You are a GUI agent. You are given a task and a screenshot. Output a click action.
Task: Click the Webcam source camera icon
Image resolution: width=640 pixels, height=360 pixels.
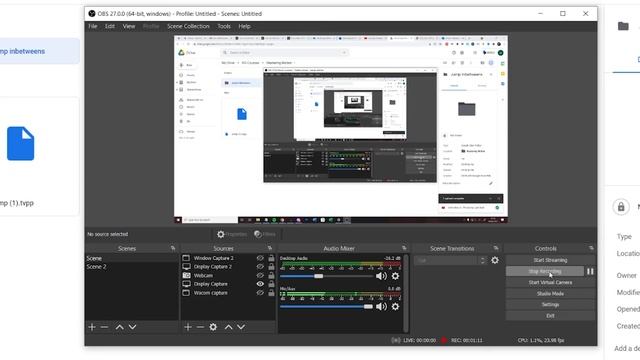tap(186, 276)
